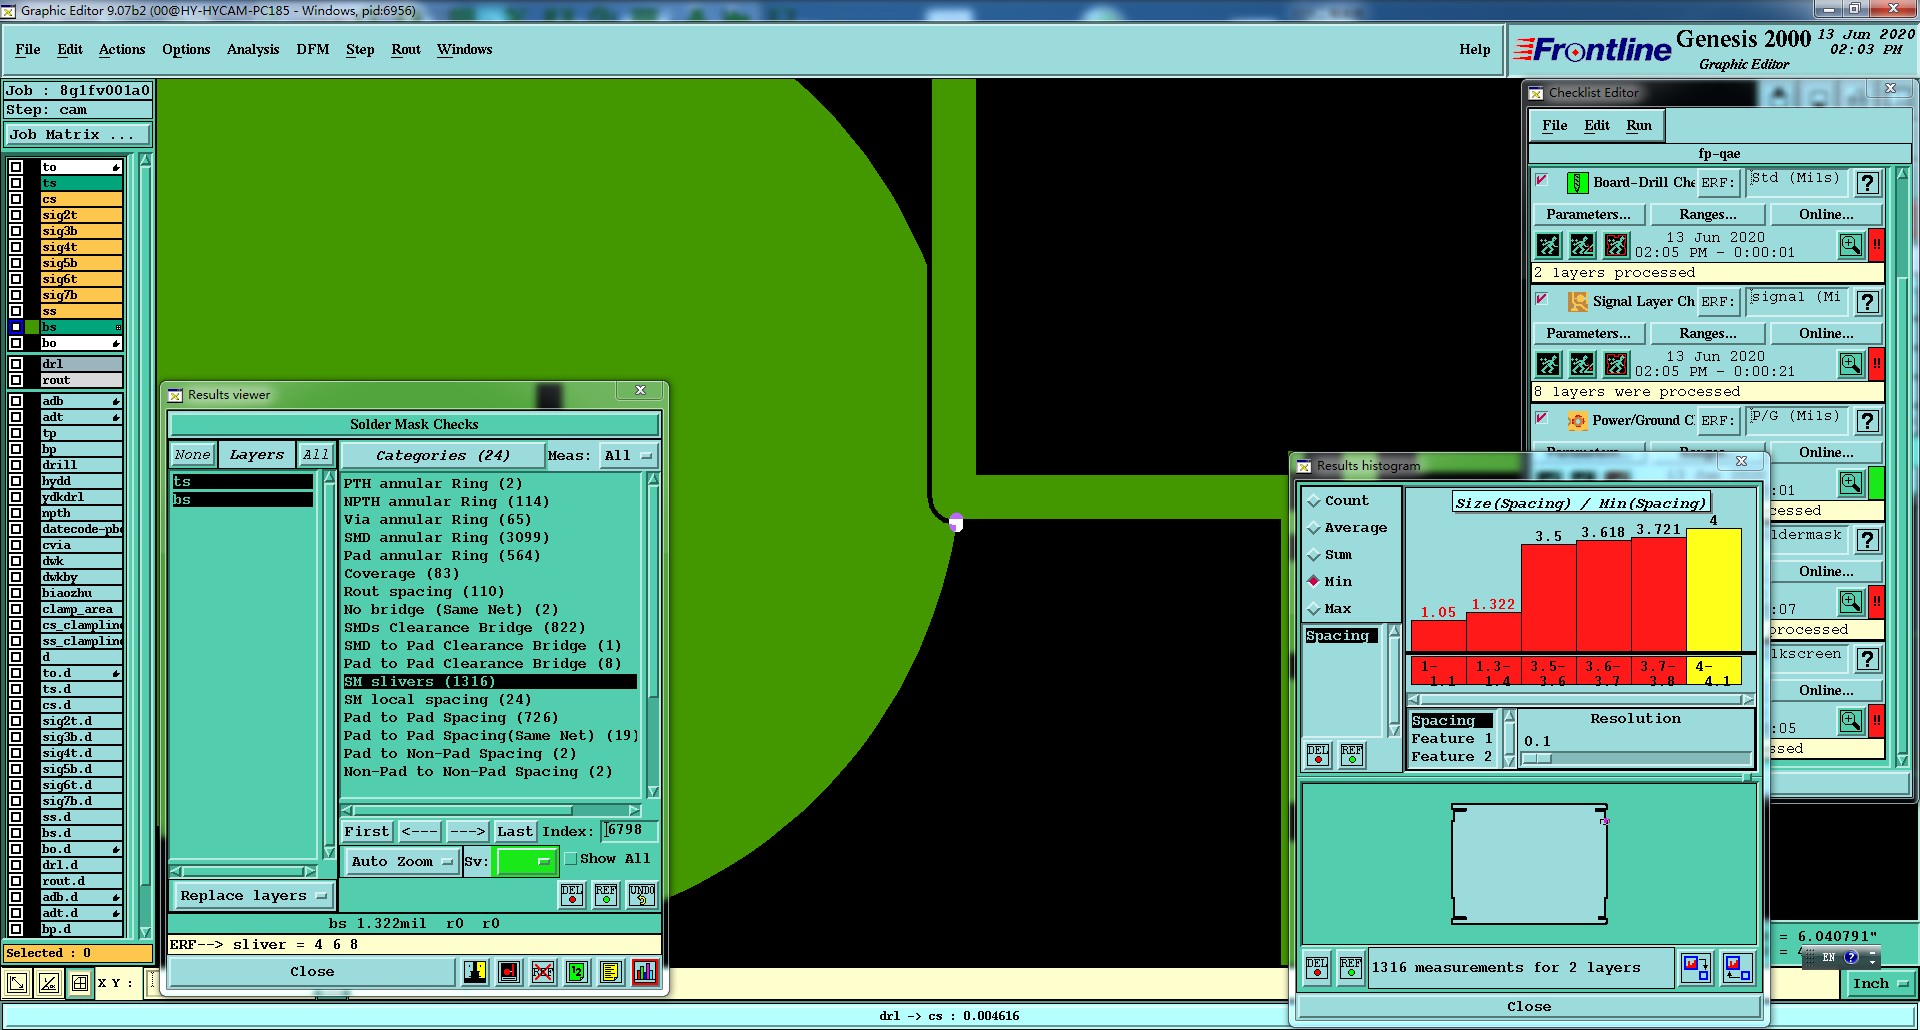Open the Help menu
The image size is (1920, 1030).
(x=1475, y=50)
